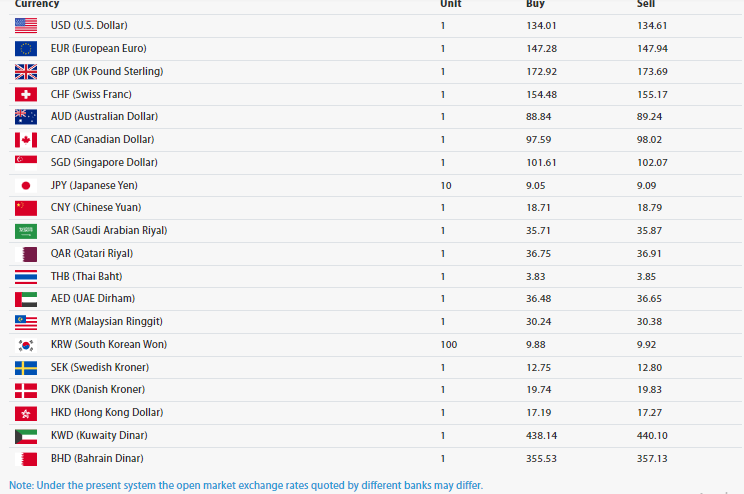Click the Australian flag icon
This screenshot has width=744, height=494.
(x=26, y=117)
